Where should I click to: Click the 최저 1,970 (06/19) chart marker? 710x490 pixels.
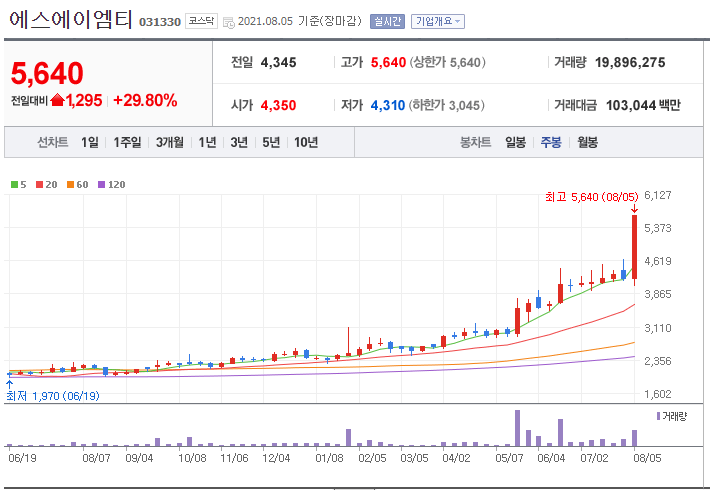coord(53,396)
